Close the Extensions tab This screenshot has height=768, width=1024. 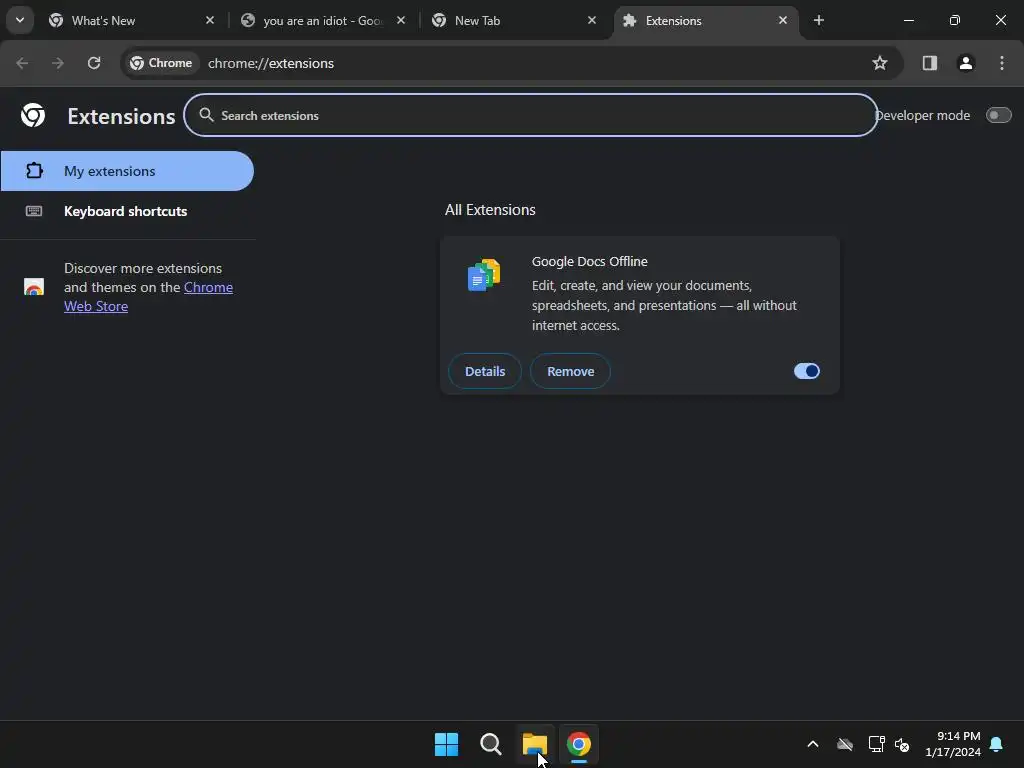click(x=783, y=21)
